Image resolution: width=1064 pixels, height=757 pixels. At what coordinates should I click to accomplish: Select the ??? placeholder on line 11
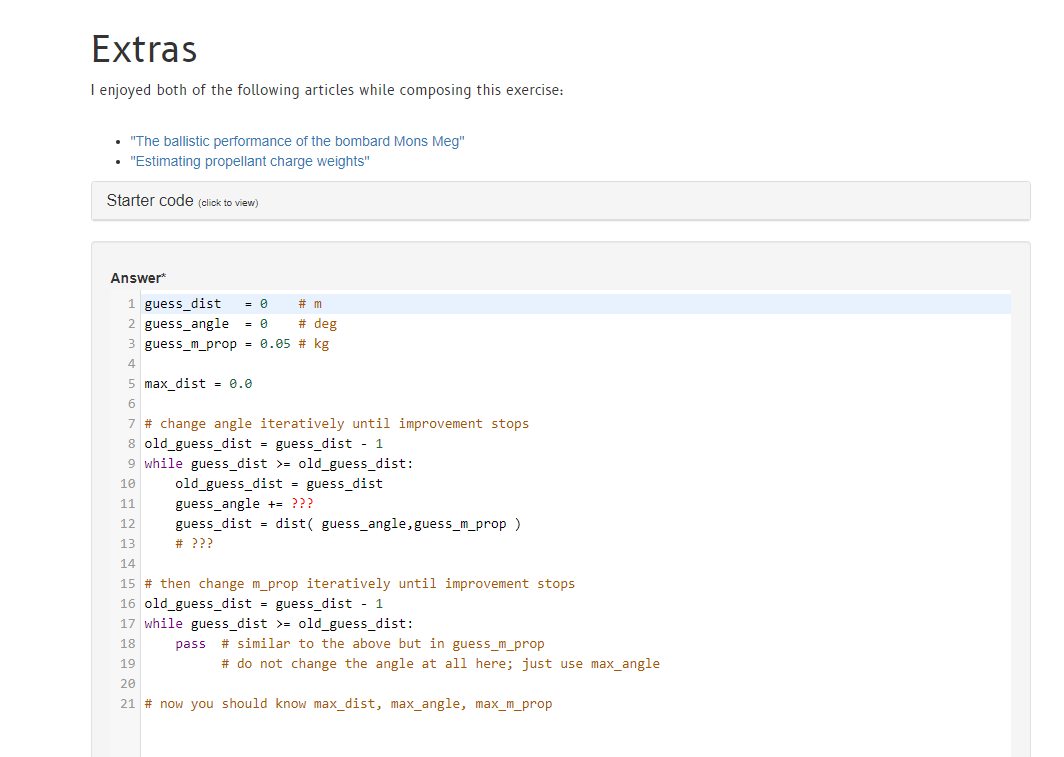click(301, 503)
